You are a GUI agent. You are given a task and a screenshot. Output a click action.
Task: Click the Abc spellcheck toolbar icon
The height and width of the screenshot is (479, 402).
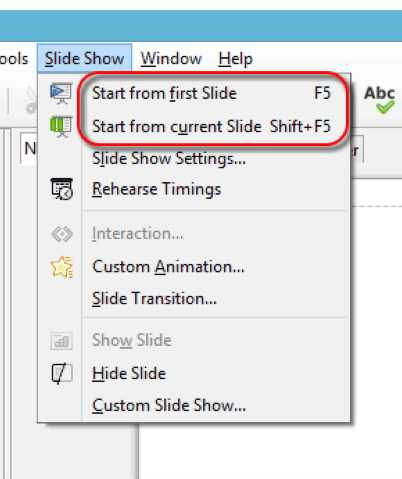pyautogui.click(x=380, y=99)
